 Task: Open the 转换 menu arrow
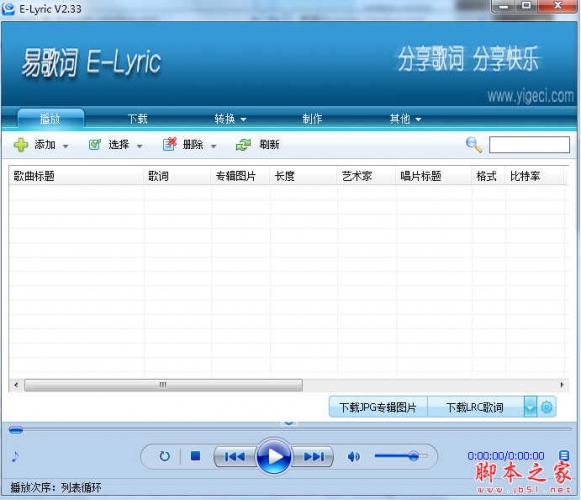243,120
